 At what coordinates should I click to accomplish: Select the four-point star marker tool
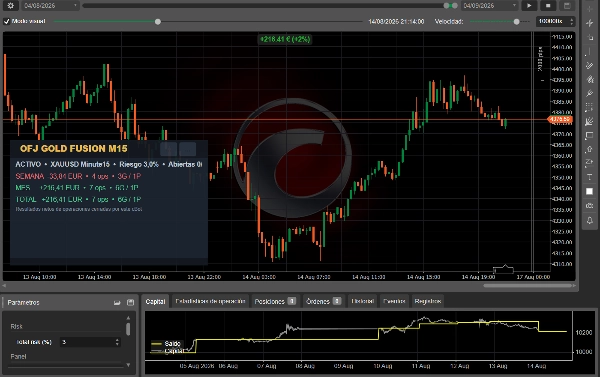tap(590, 23)
